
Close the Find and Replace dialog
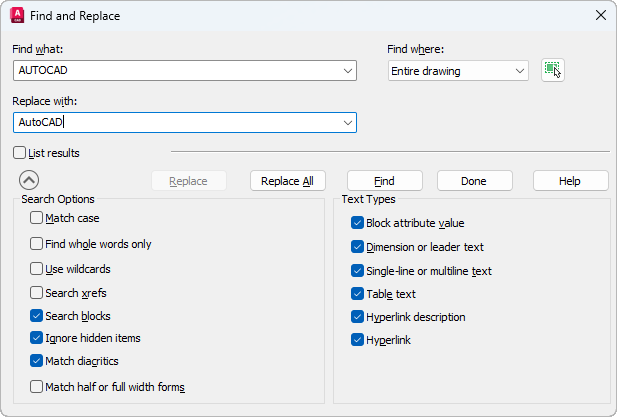coord(600,15)
